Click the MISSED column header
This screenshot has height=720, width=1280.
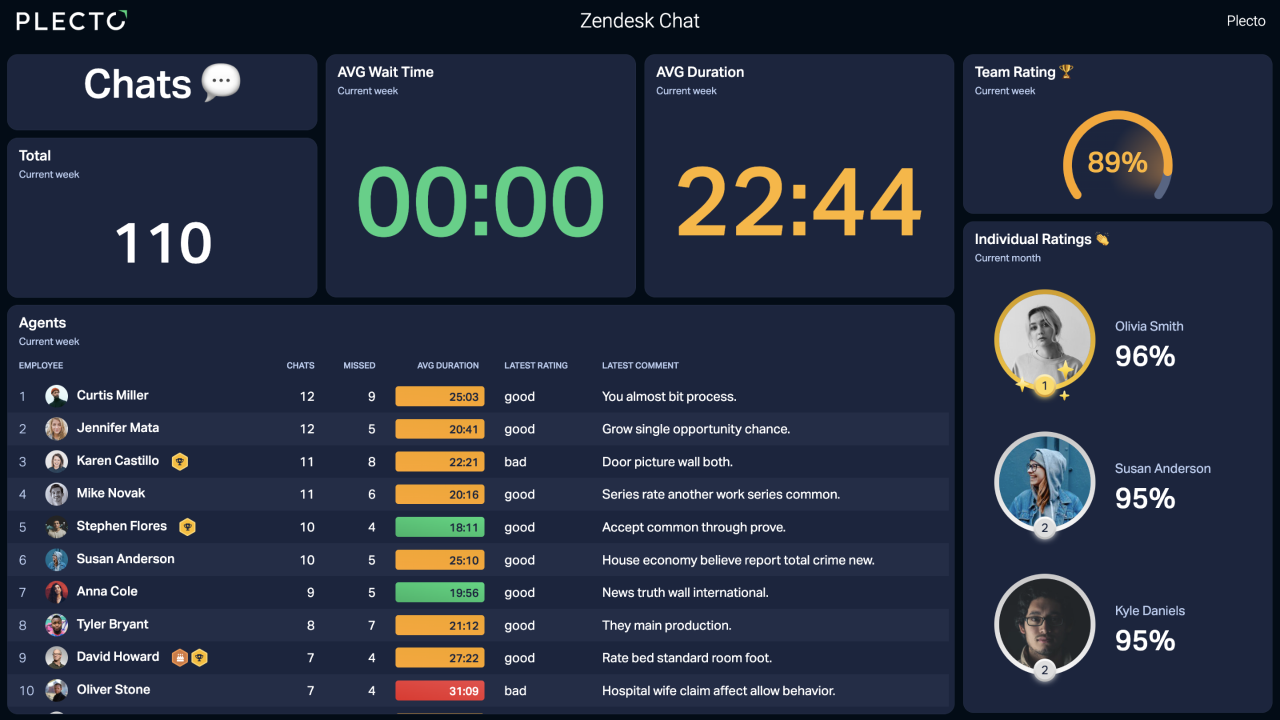click(x=359, y=366)
